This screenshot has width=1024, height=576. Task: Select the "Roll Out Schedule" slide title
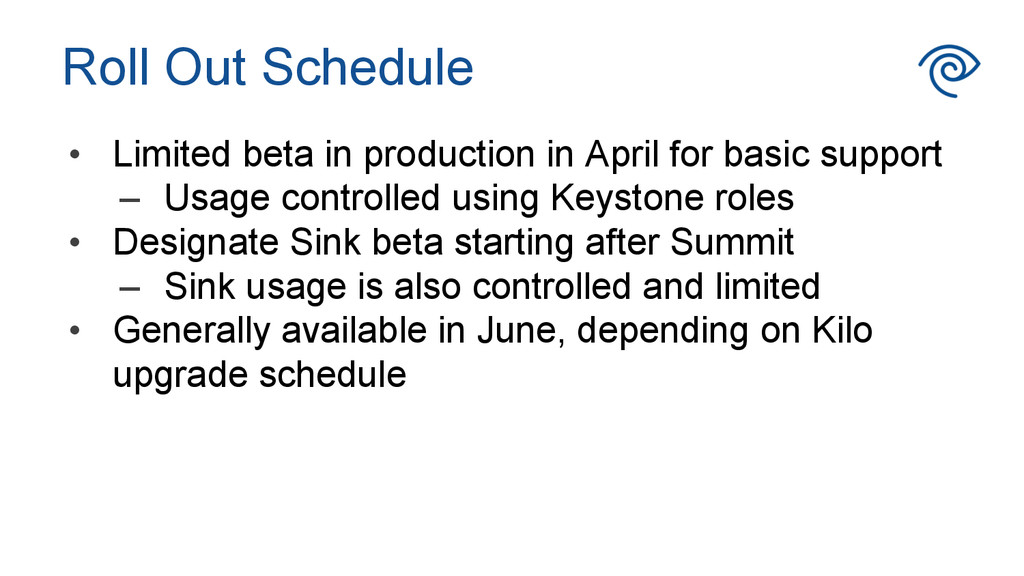point(267,68)
